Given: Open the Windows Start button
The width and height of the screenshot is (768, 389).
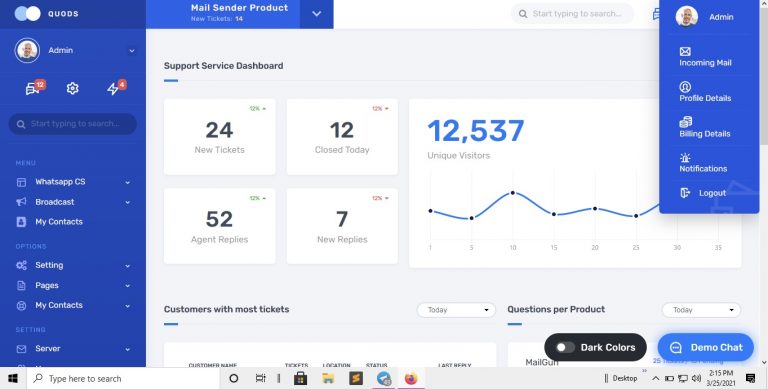Looking at the screenshot, I should pos(13,378).
